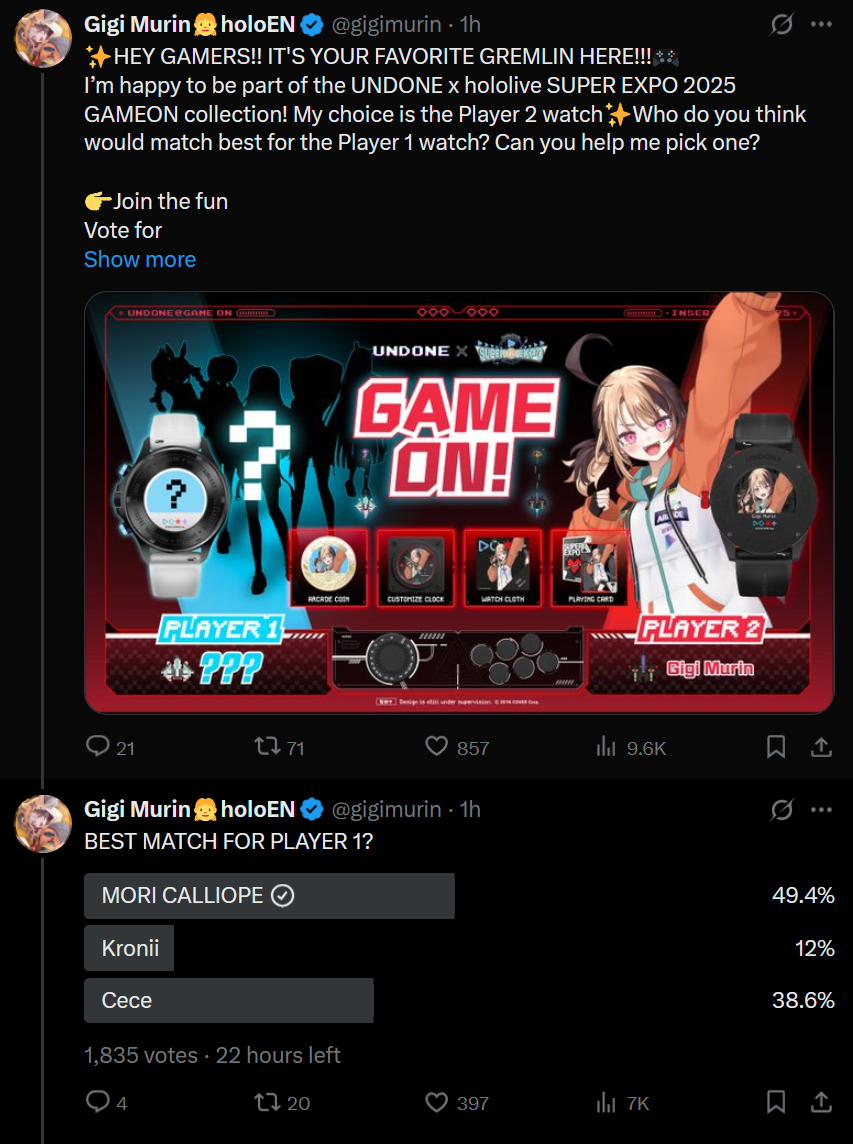
Task: Expand tweet text with Show more
Action: 140,259
